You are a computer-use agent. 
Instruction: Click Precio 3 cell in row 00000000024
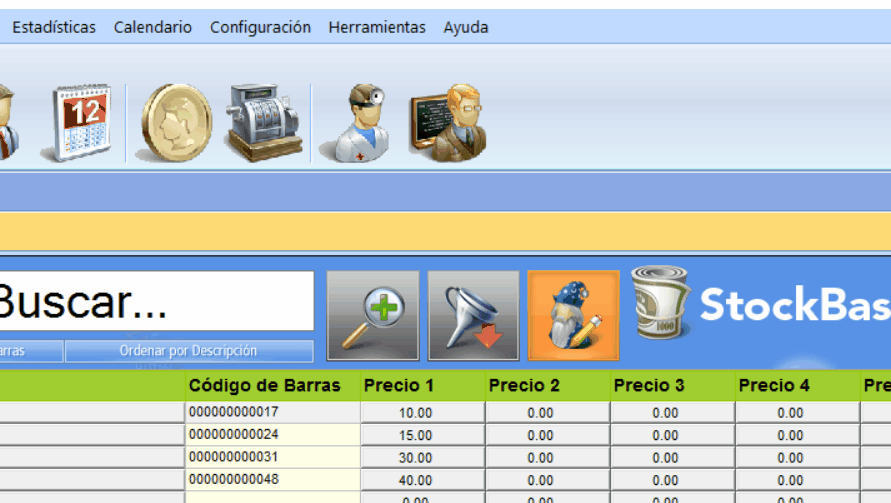coord(673,435)
